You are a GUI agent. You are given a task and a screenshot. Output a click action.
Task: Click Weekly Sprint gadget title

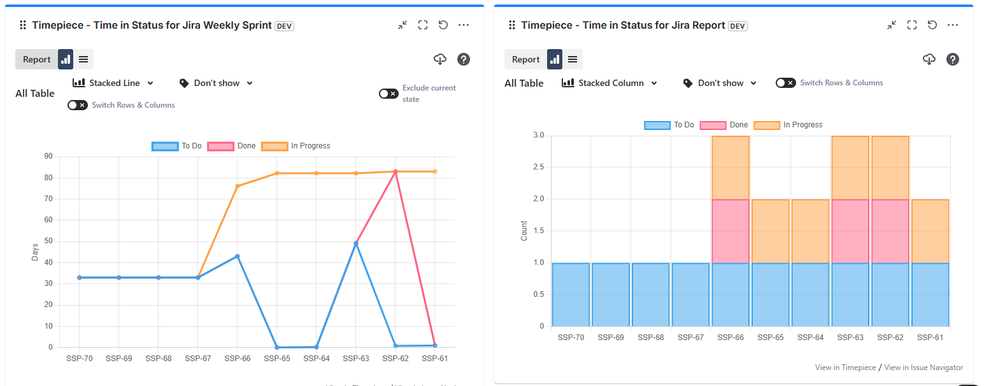click(151, 25)
